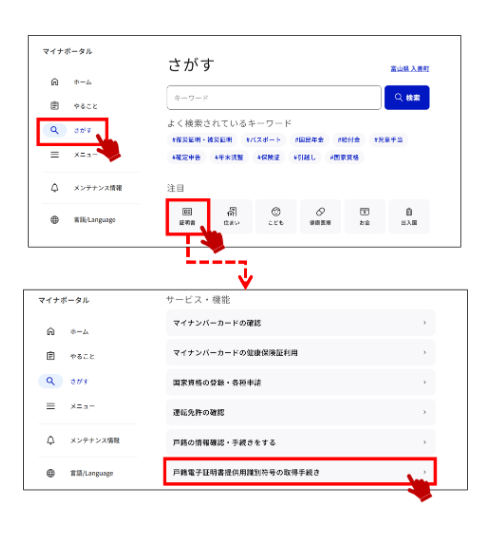501x537 pixels.
Task: Expand the マイナンバーカードの確認 row chevron
Action: point(425,323)
